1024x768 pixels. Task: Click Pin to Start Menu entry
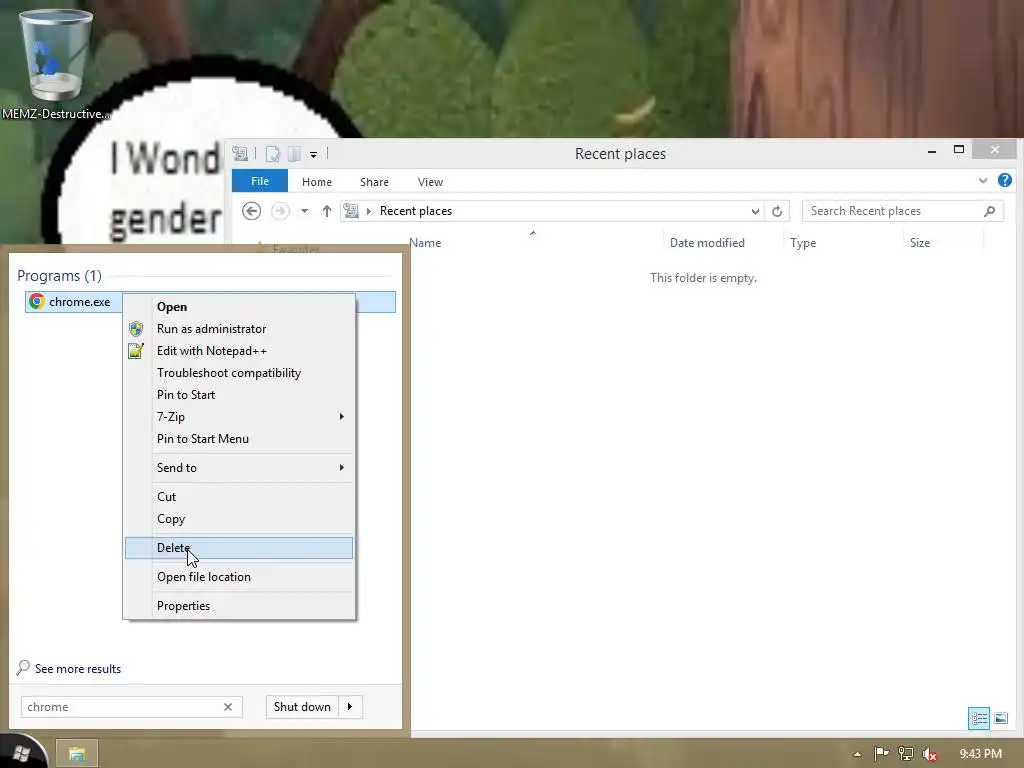[239, 439]
